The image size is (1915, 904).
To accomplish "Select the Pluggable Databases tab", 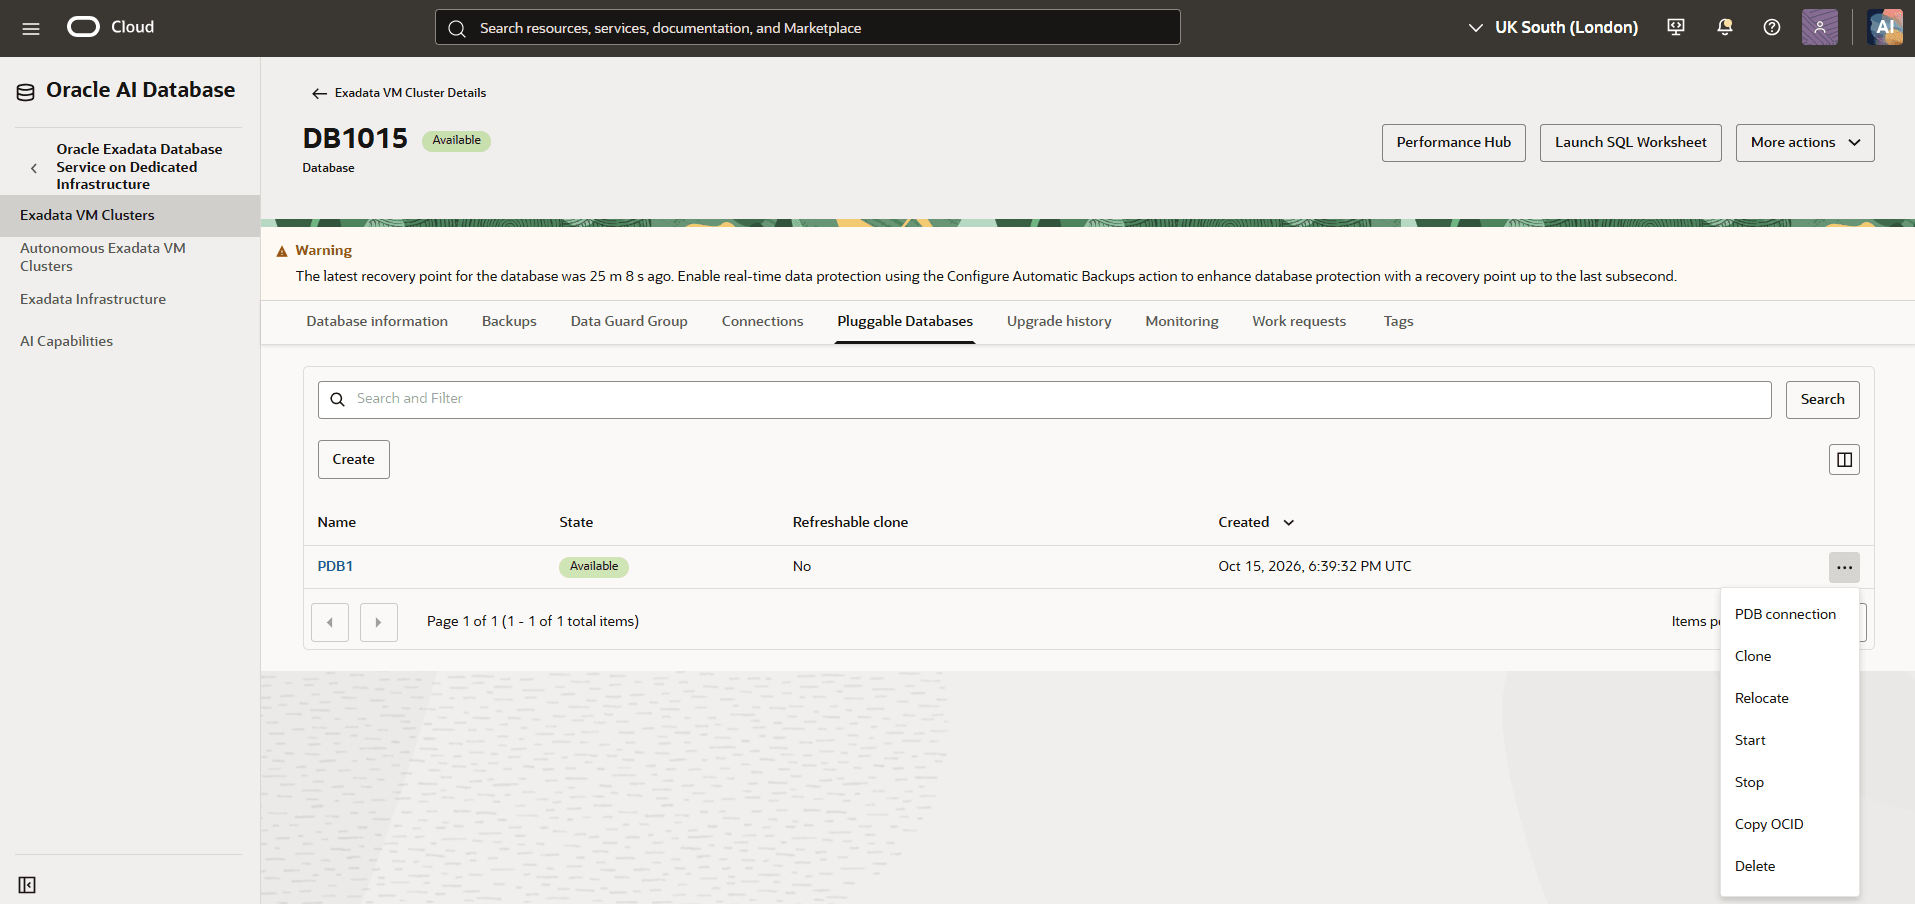I will (905, 322).
